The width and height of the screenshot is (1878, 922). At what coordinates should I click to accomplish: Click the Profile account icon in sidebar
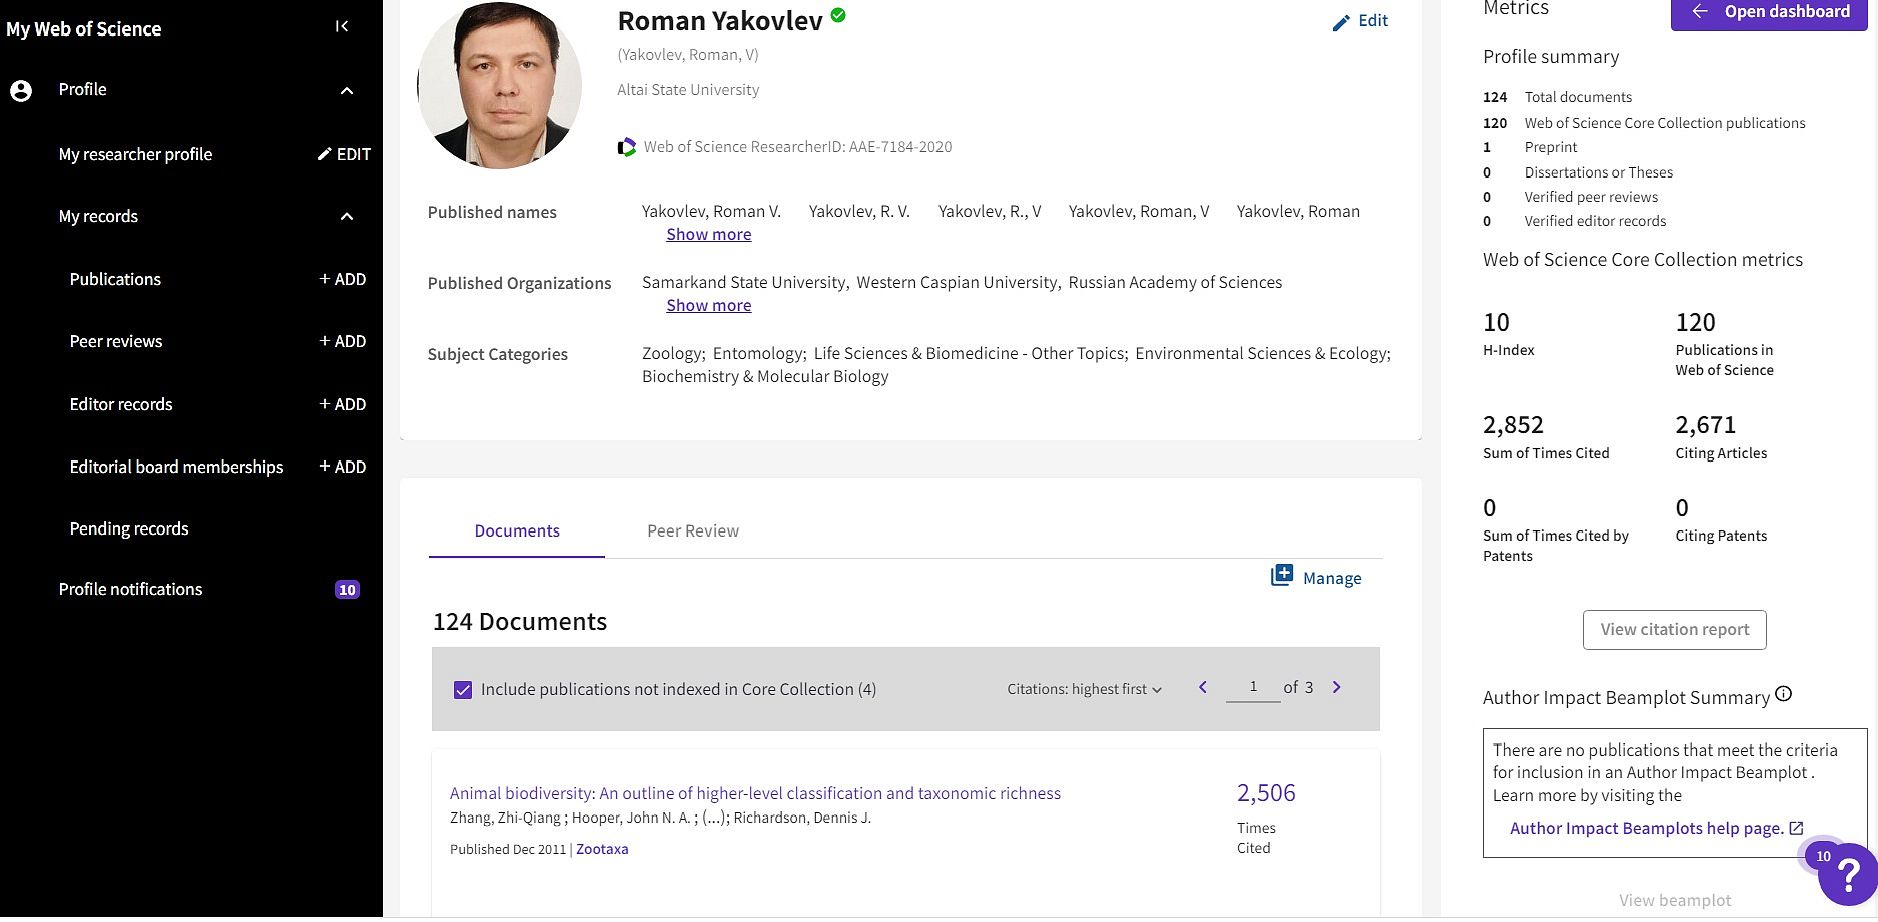[21, 91]
